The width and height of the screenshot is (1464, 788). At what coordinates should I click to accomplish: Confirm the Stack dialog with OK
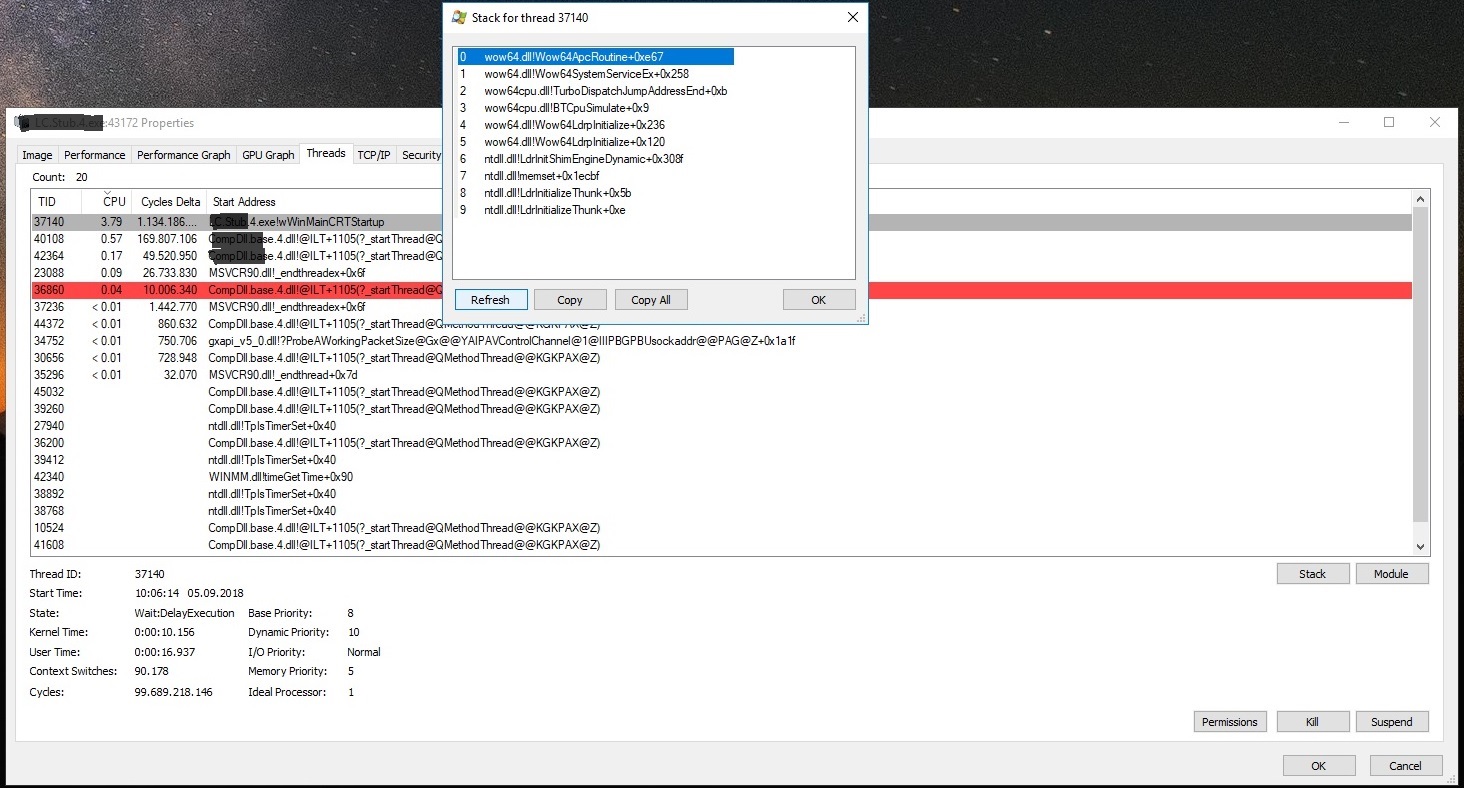pyautogui.click(x=819, y=299)
